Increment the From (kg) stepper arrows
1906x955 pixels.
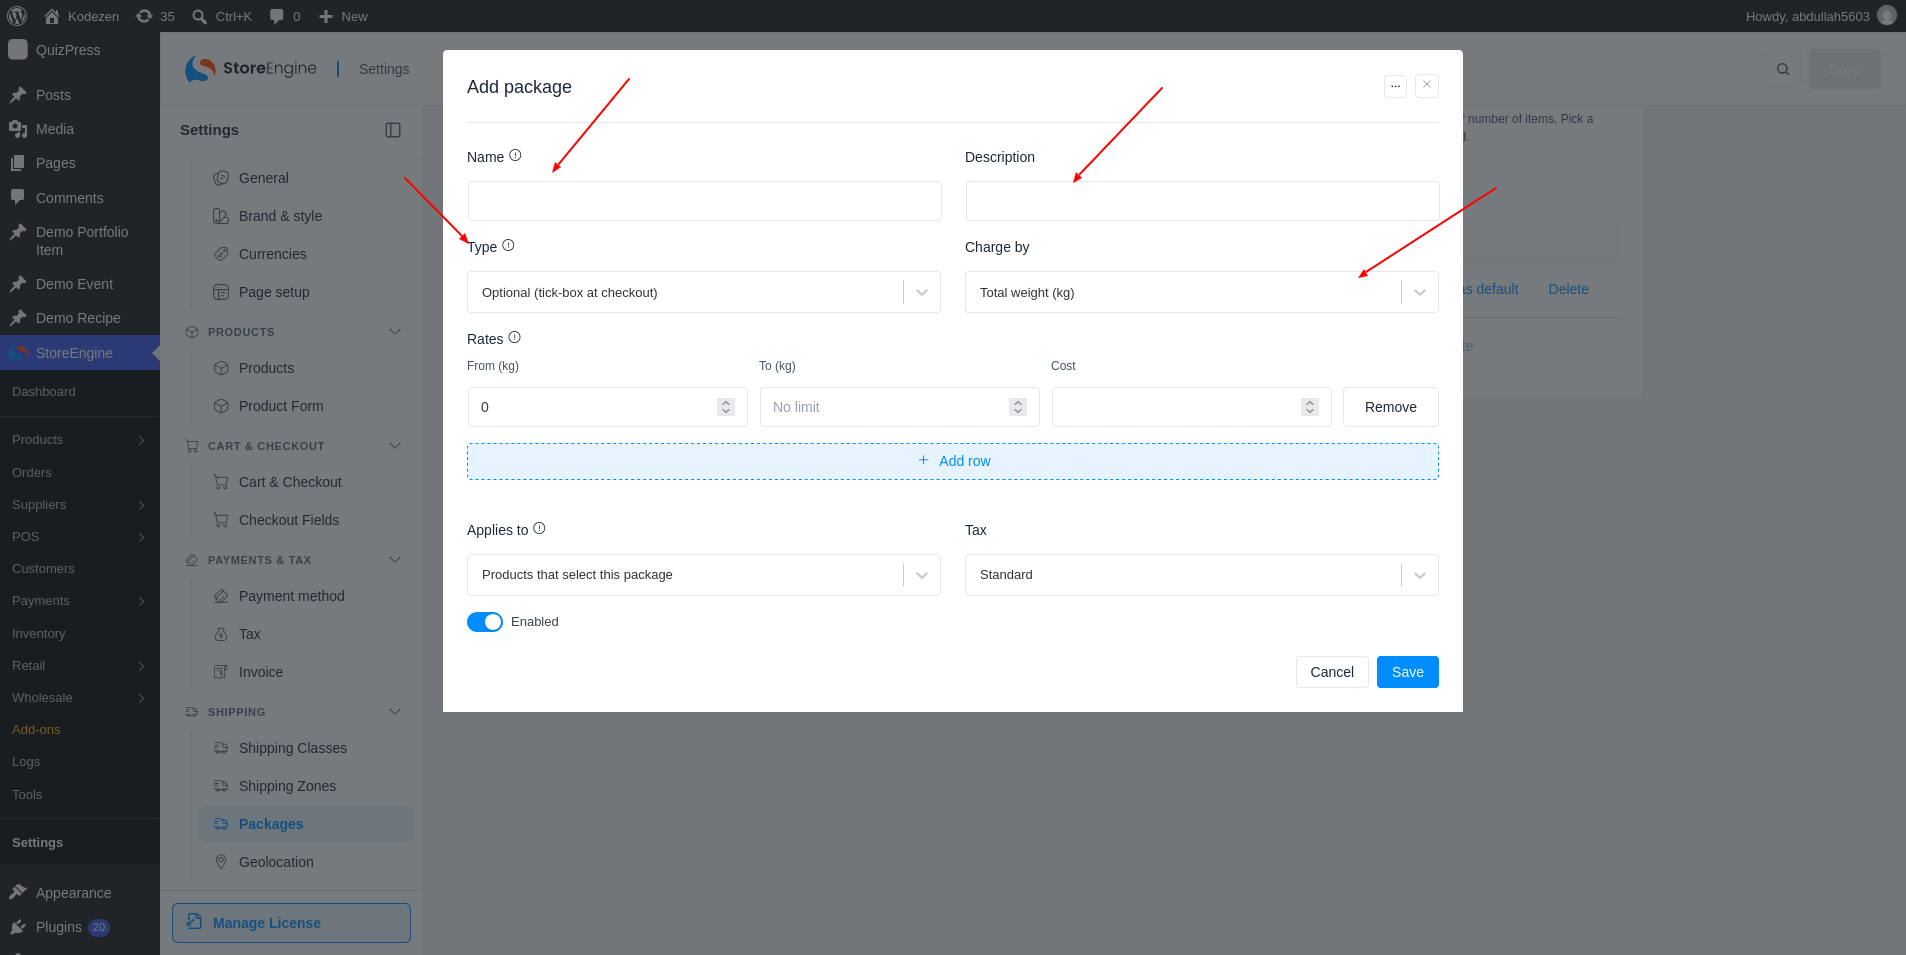pos(726,403)
